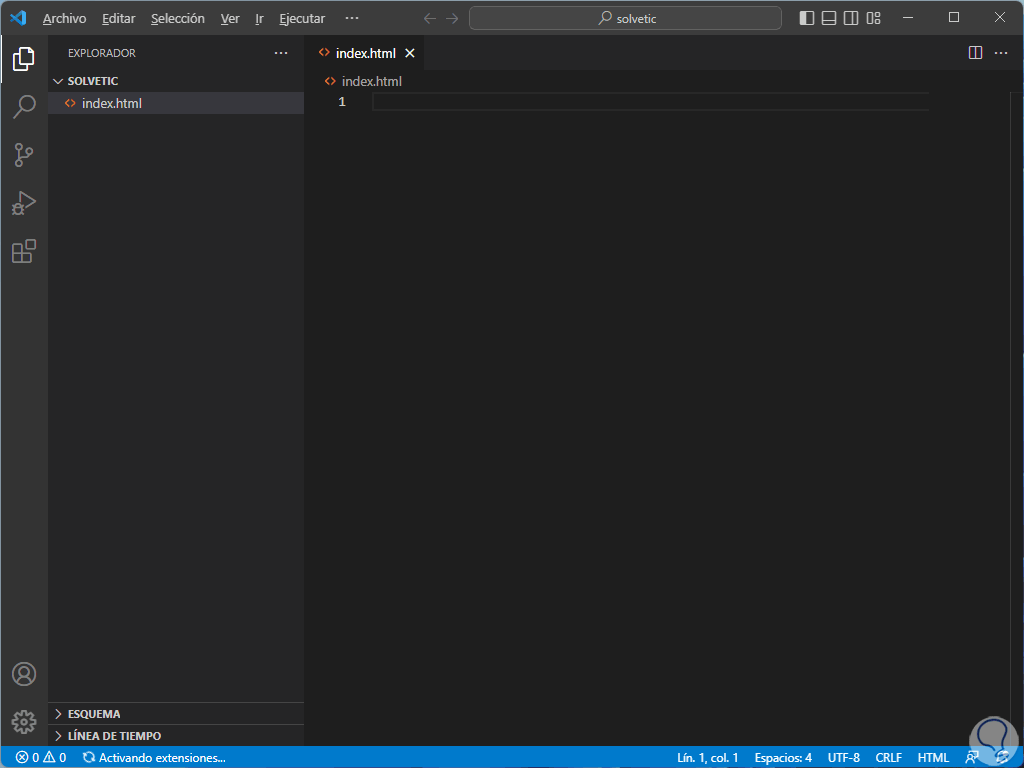Click the Activando extensiones status item
Screen dimensions: 1024x768
pyautogui.click(x=154, y=758)
